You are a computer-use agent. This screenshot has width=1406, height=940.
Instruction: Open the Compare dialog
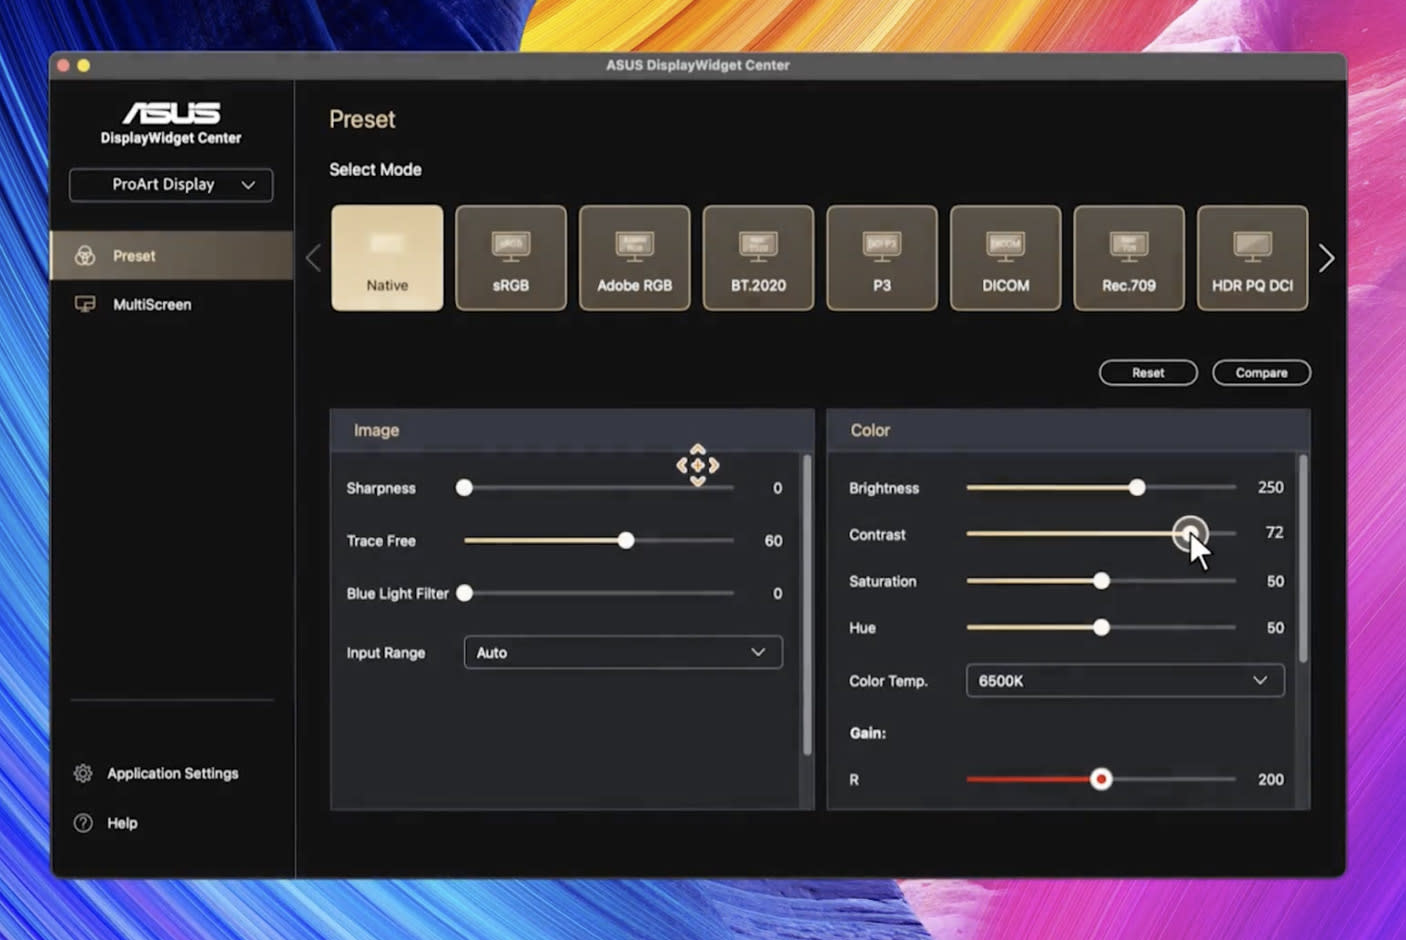point(1261,372)
